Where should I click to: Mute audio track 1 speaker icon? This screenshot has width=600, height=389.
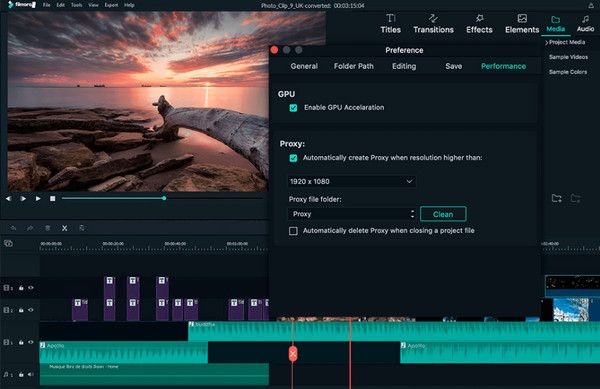31,374
